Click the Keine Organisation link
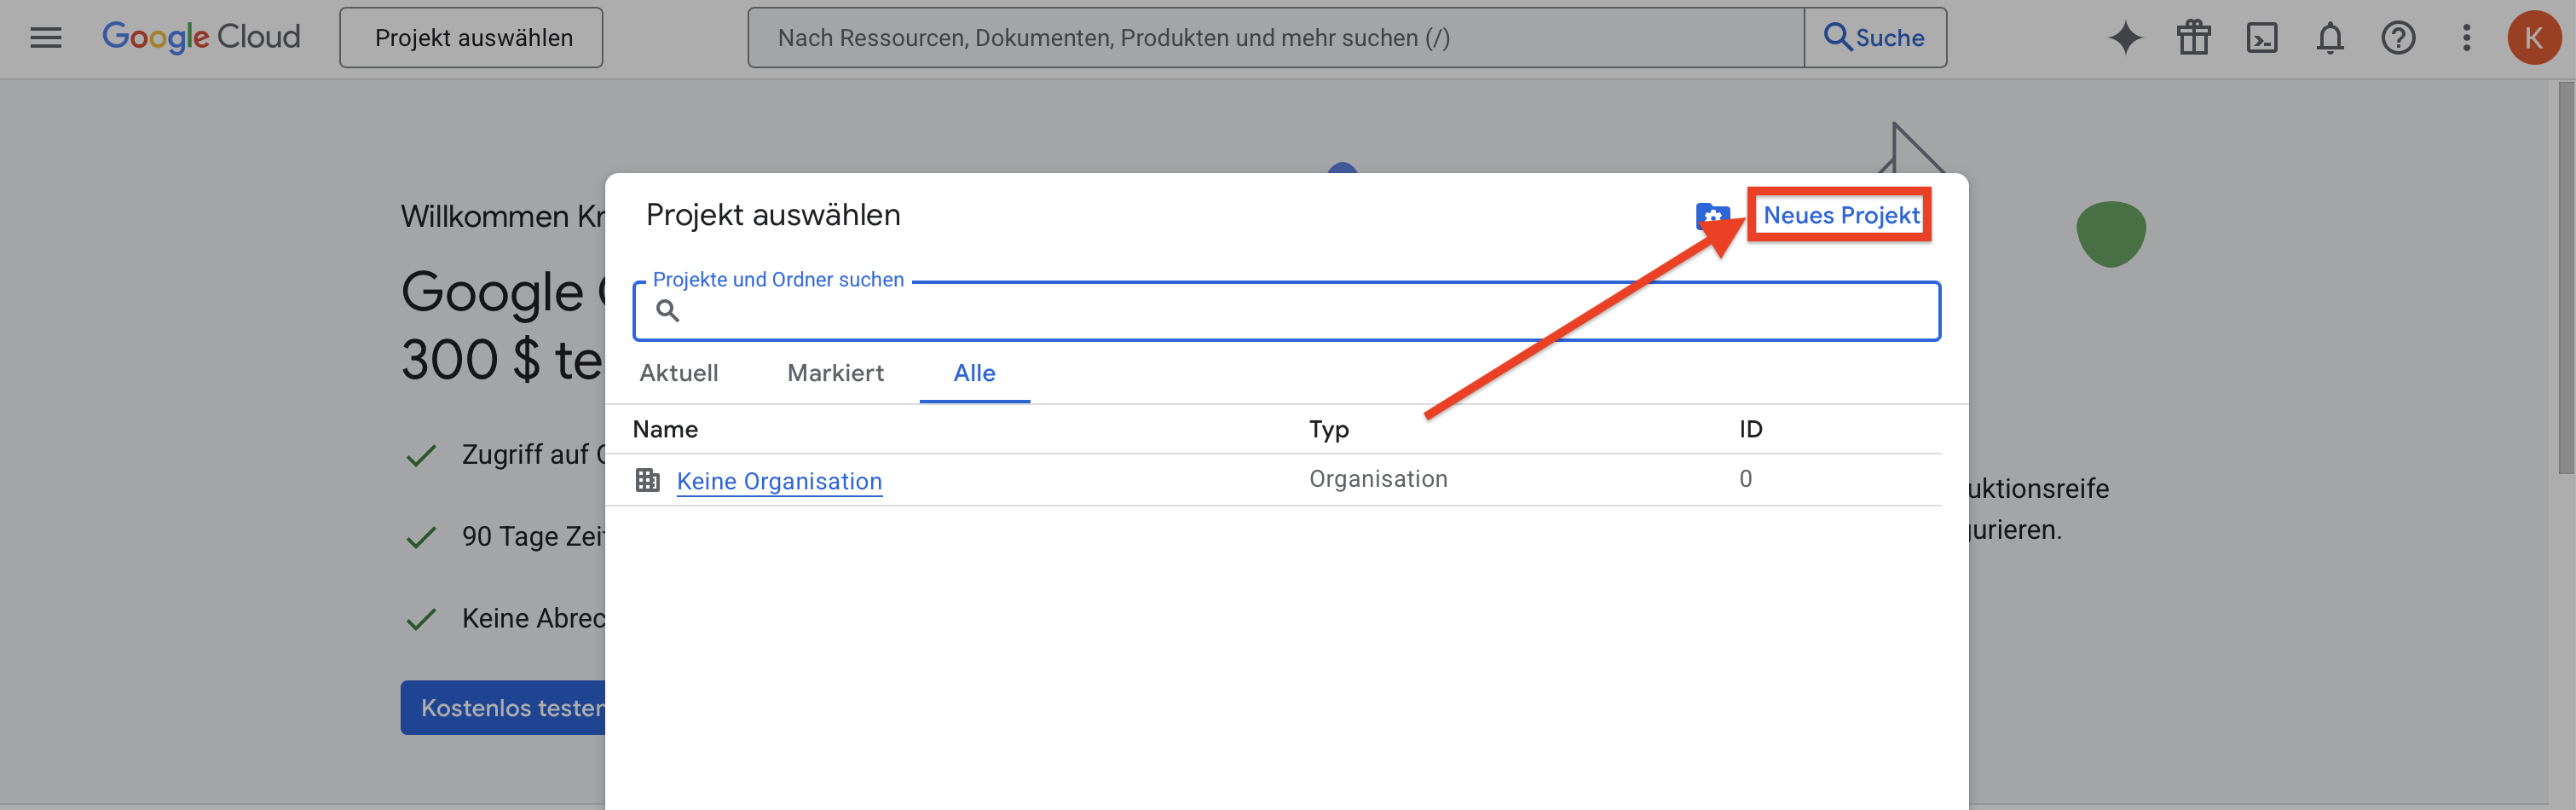2576x810 pixels. click(x=779, y=481)
